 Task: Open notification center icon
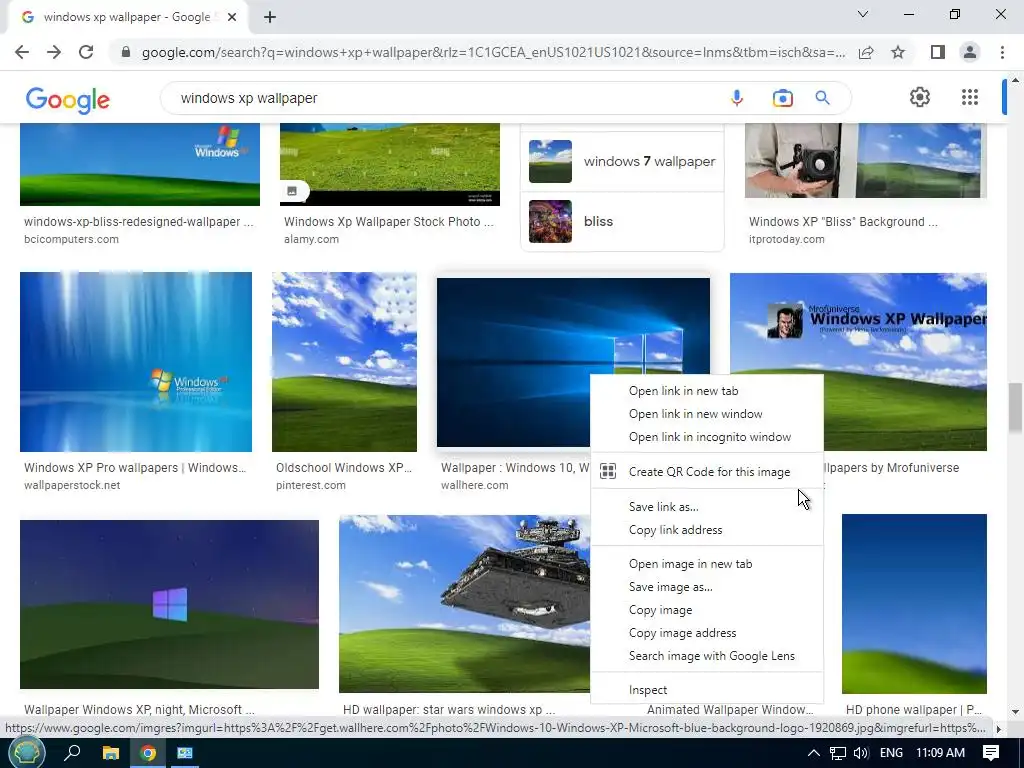[991, 753]
